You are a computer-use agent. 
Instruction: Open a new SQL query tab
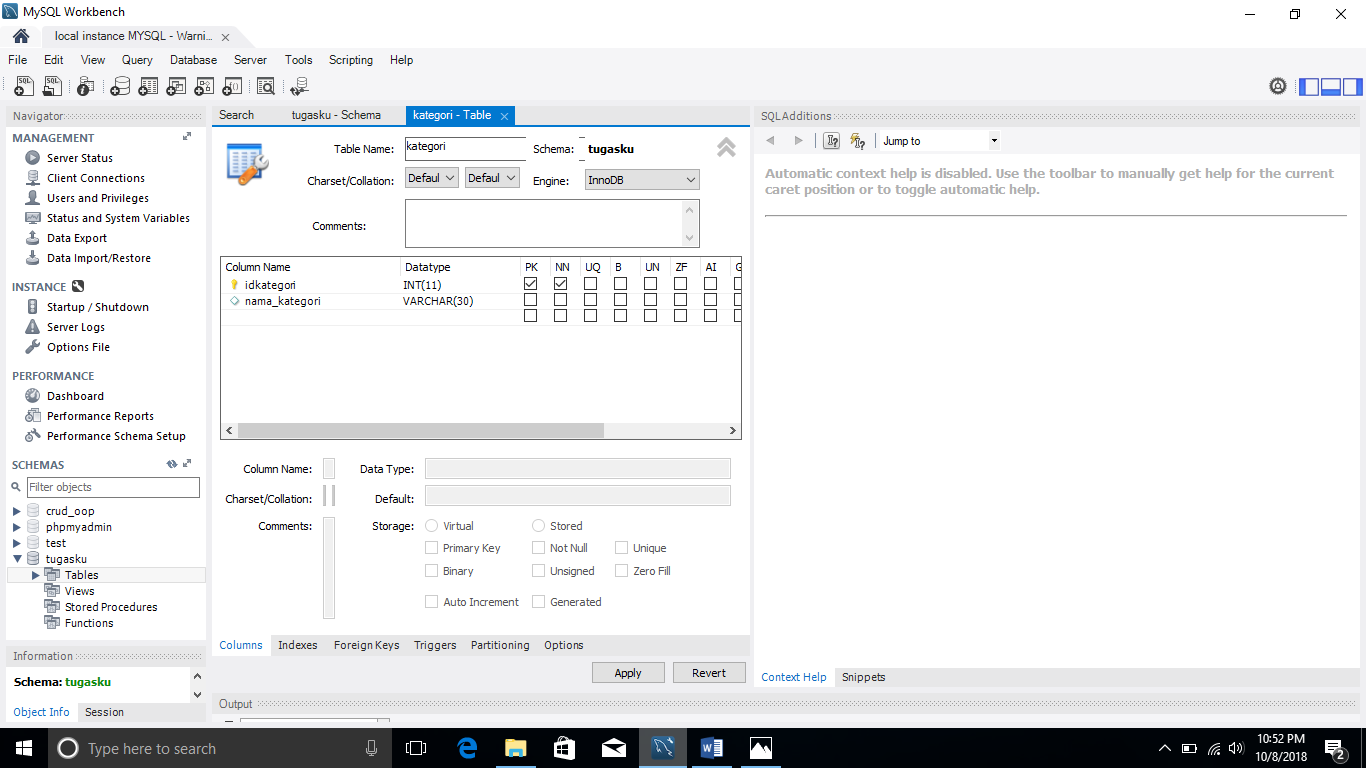click(23, 86)
